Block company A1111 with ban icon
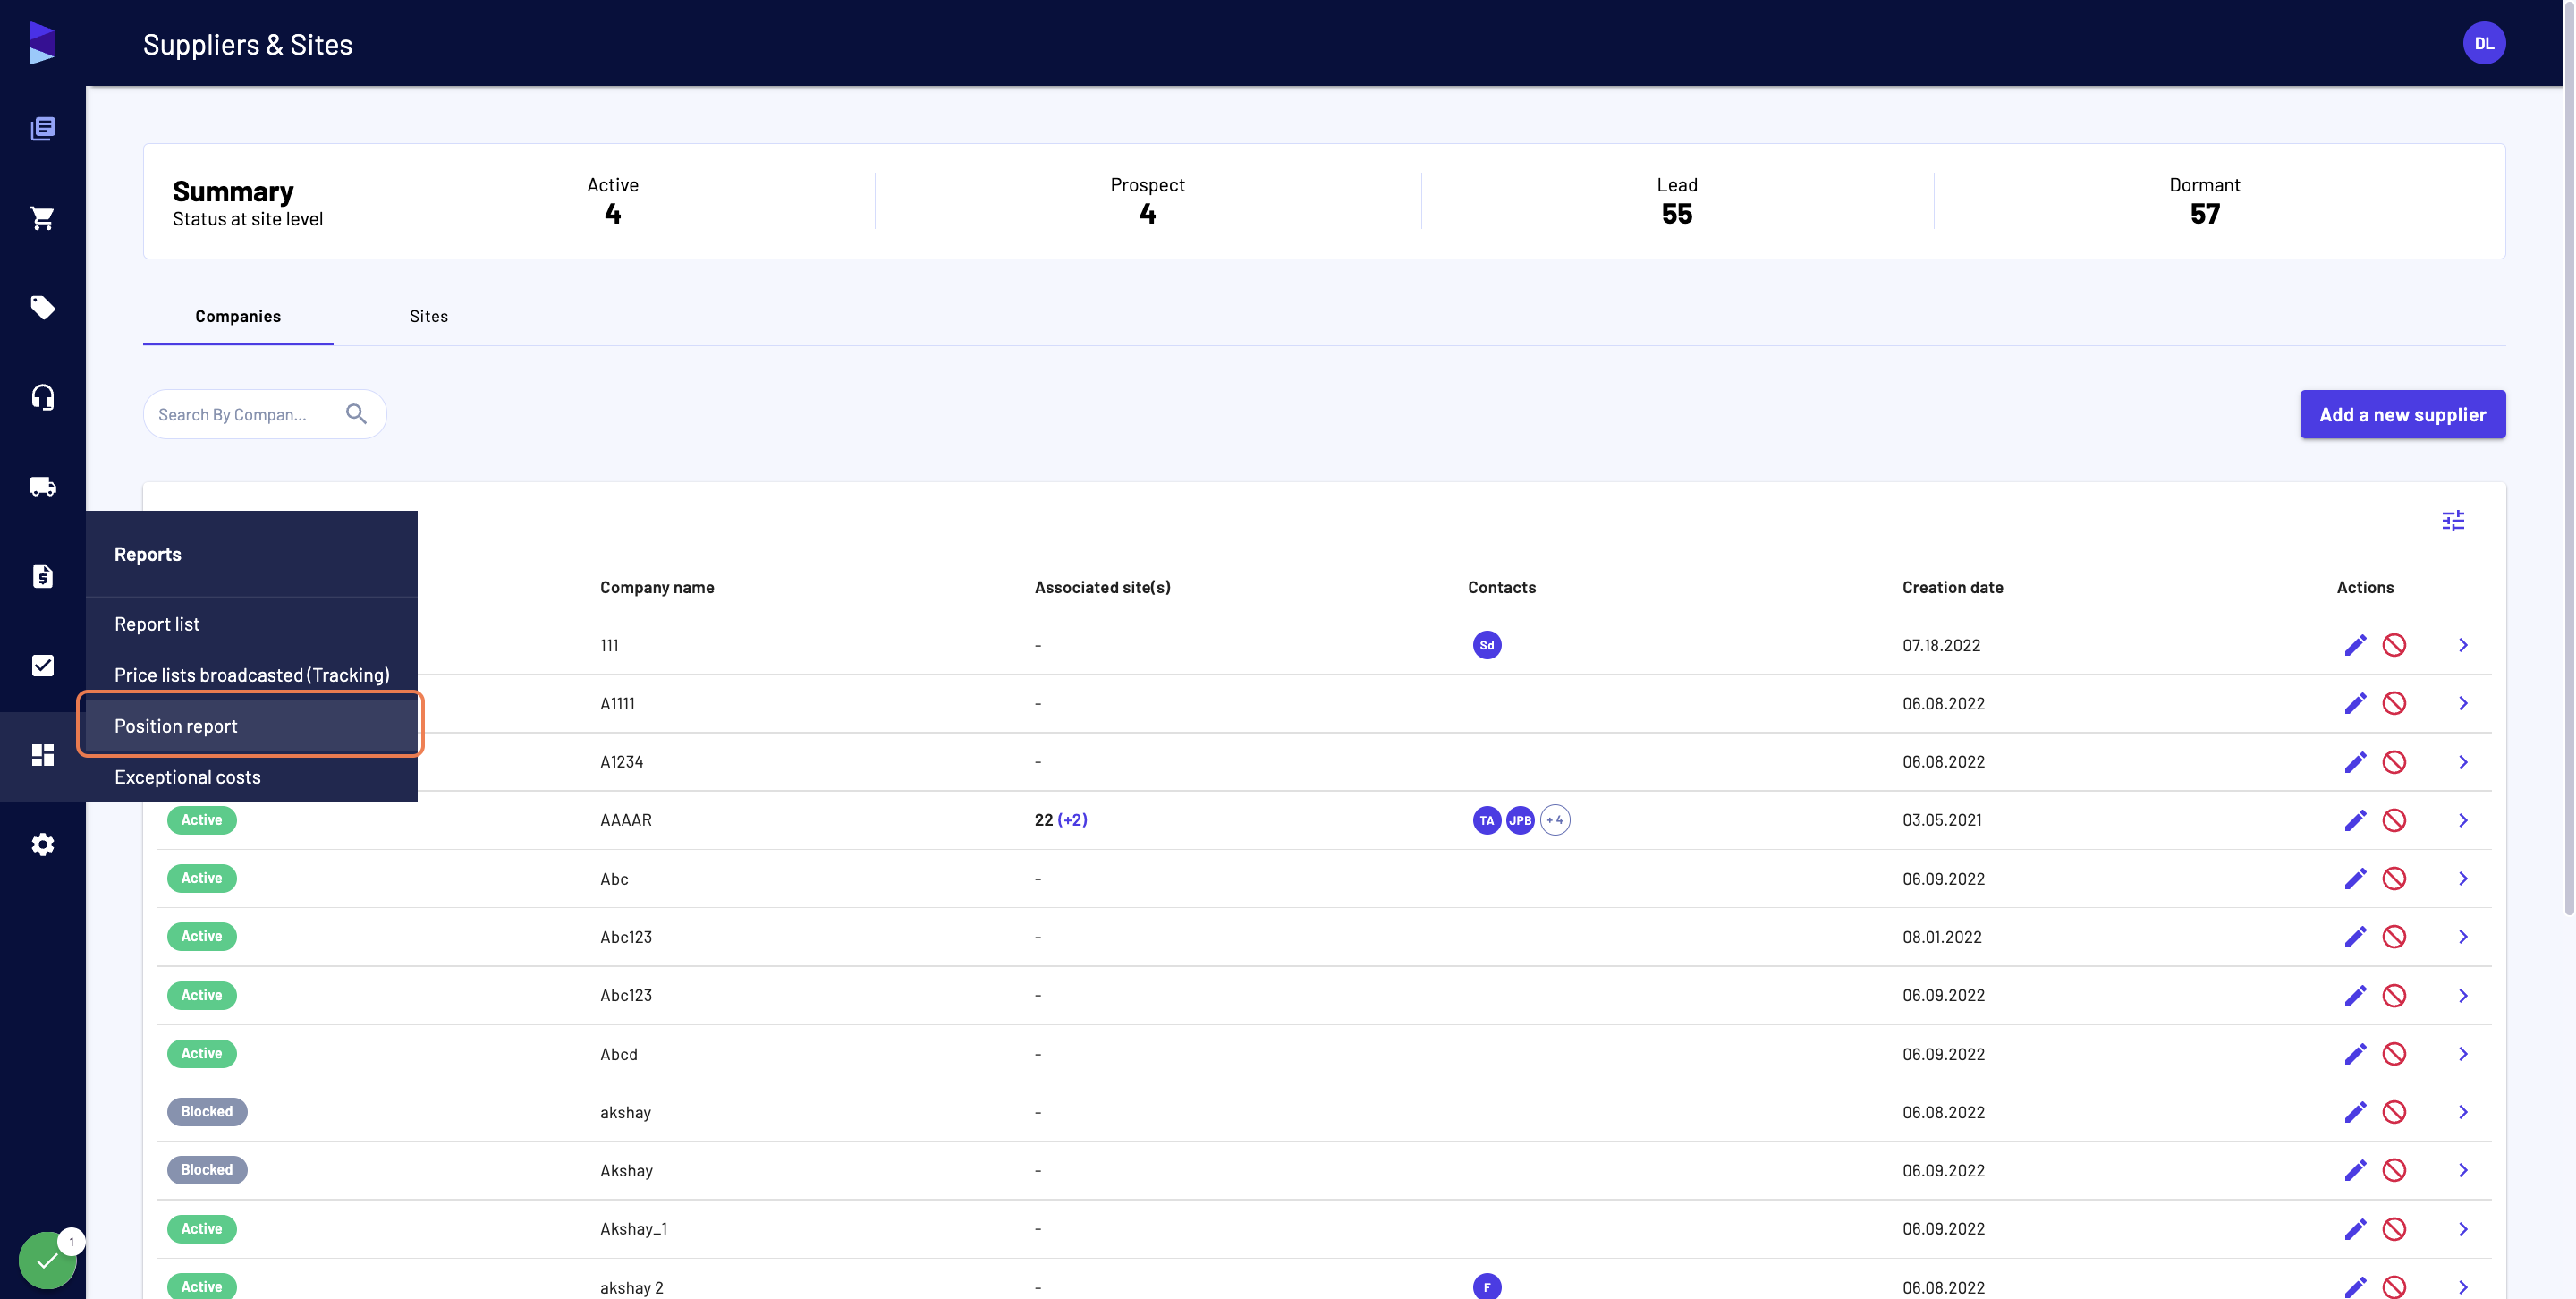Image resolution: width=2576 pixels, height=1299 pixels. tap(2393, 703)
